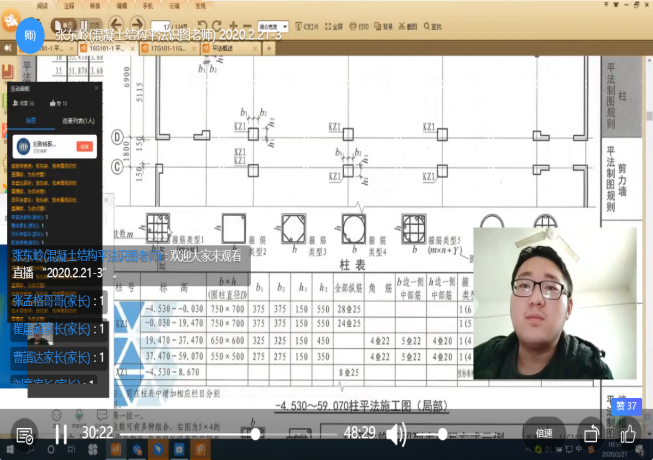Open the playlist icon in player bar
The image size is (653, 460).
click(25, 435)
